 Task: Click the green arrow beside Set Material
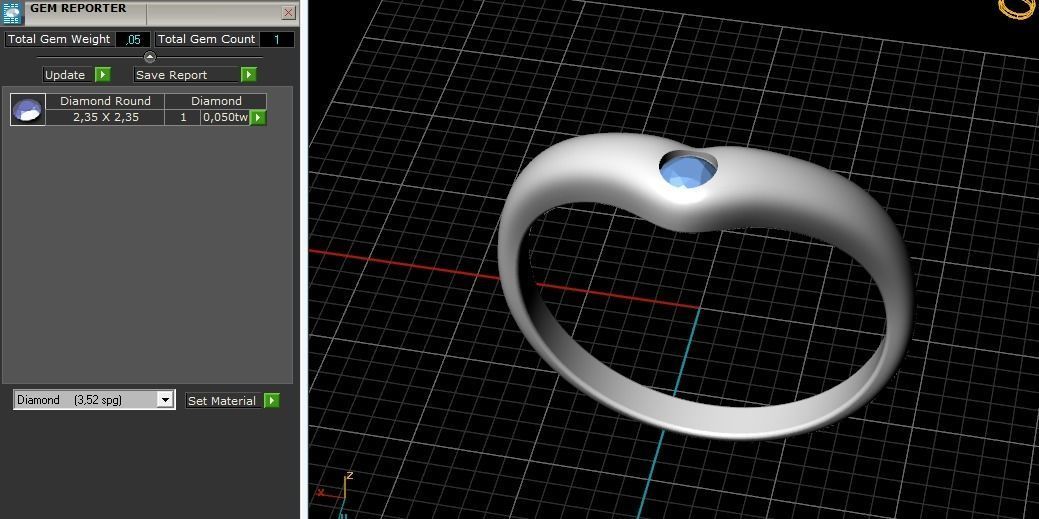(x=272, y=400)
